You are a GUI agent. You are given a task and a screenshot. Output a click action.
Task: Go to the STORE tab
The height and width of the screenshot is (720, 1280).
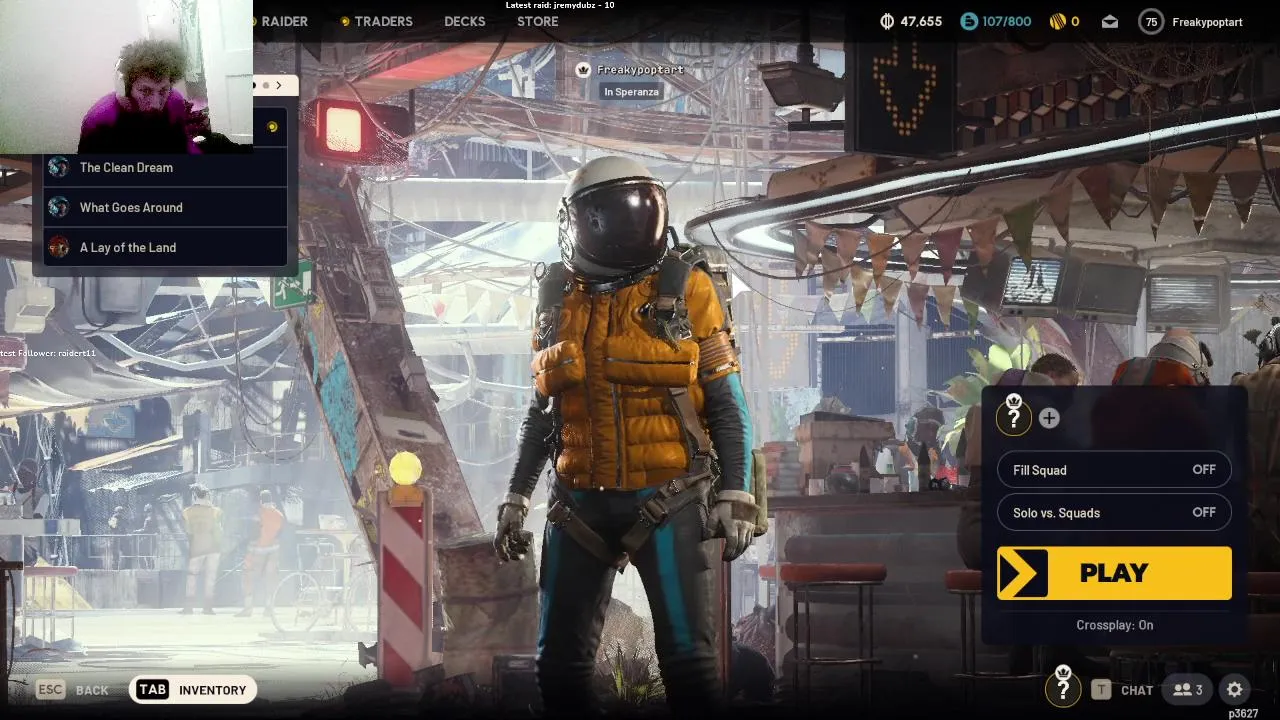click(x=538, y=21)
